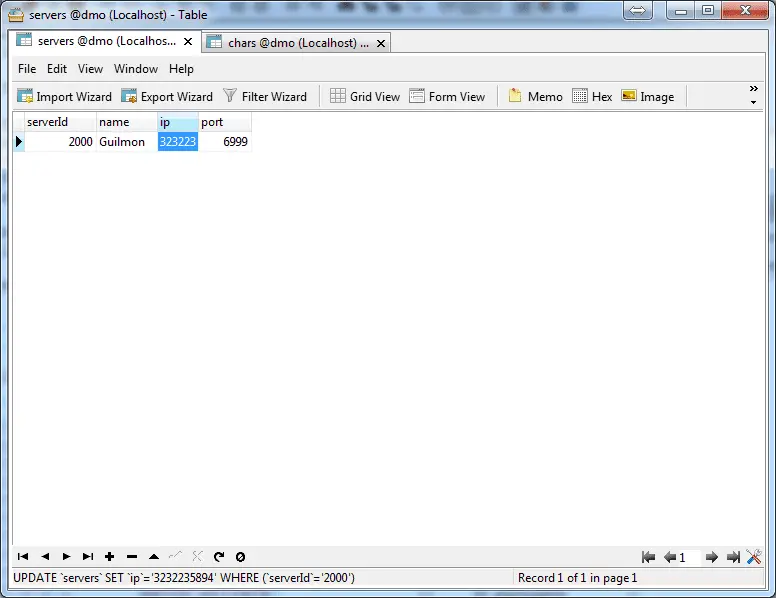This screenshot has height=598, width=776.
Task: Click the row indicator arrow
Action: [x=19, y=142]
